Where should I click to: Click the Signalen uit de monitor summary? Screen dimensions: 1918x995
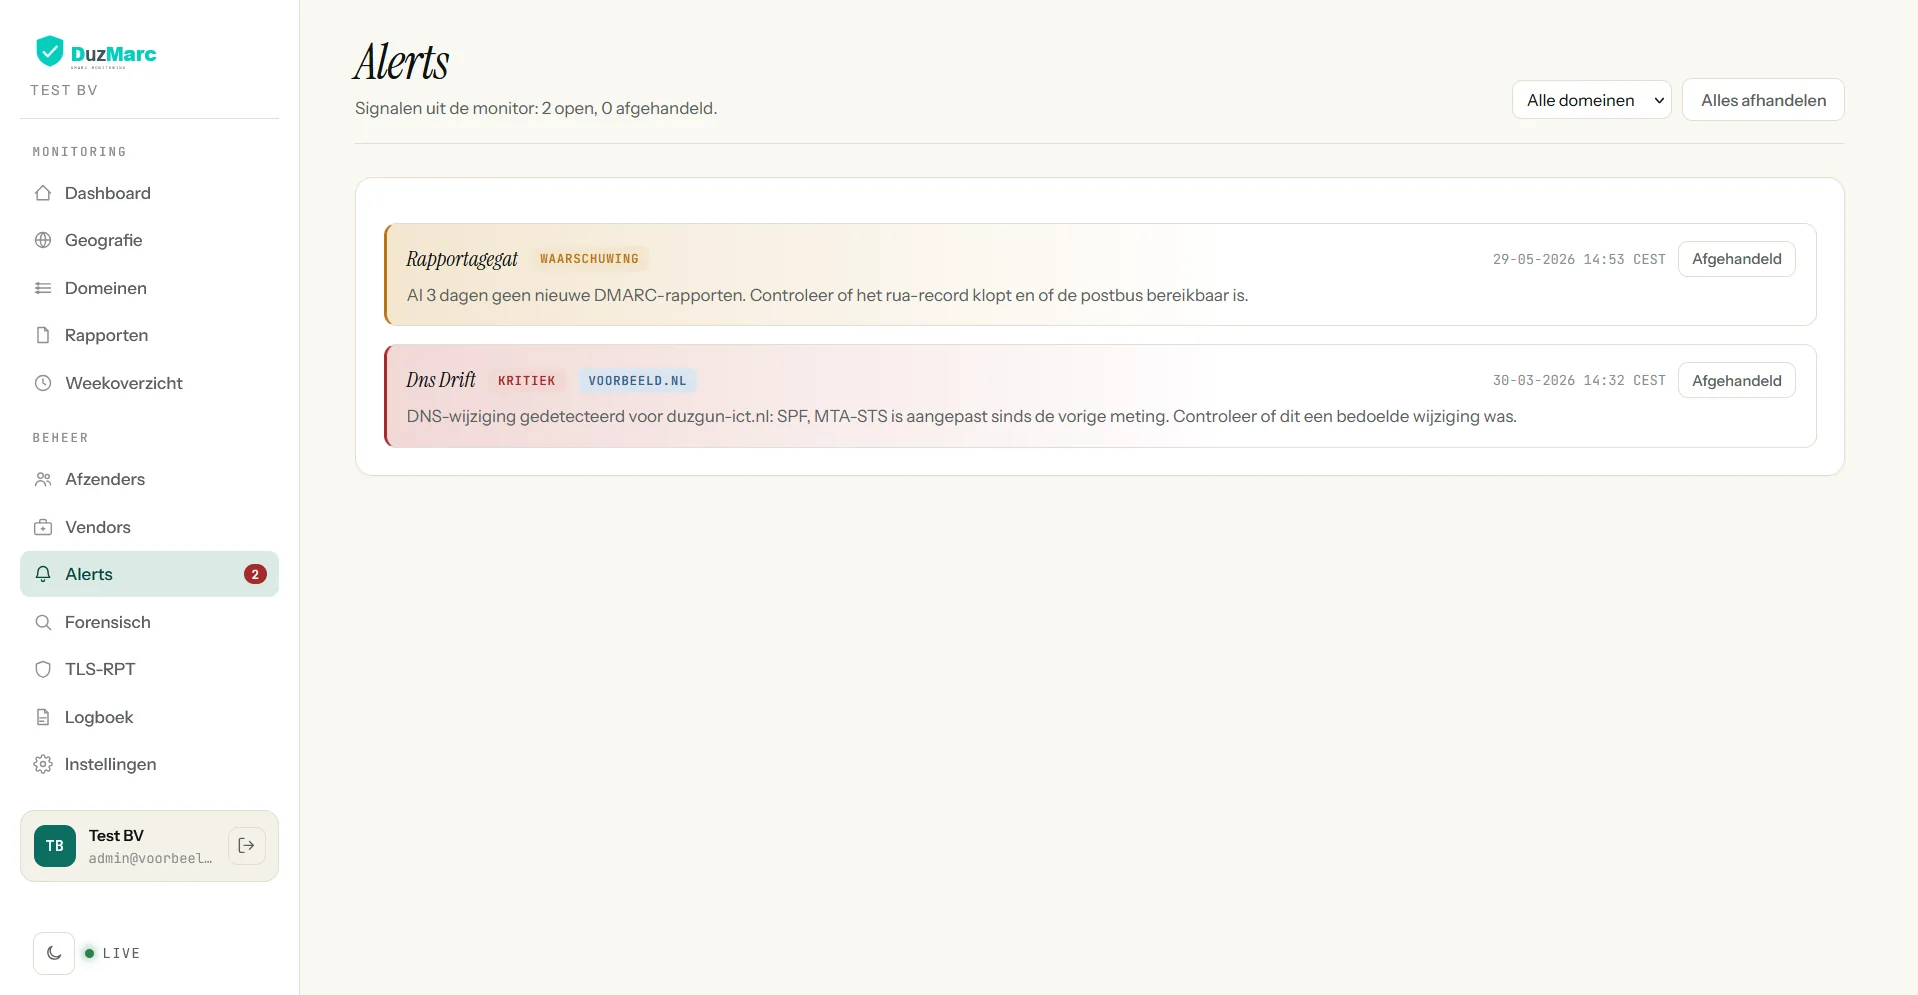pyautogui.click(x=536, y=108)
